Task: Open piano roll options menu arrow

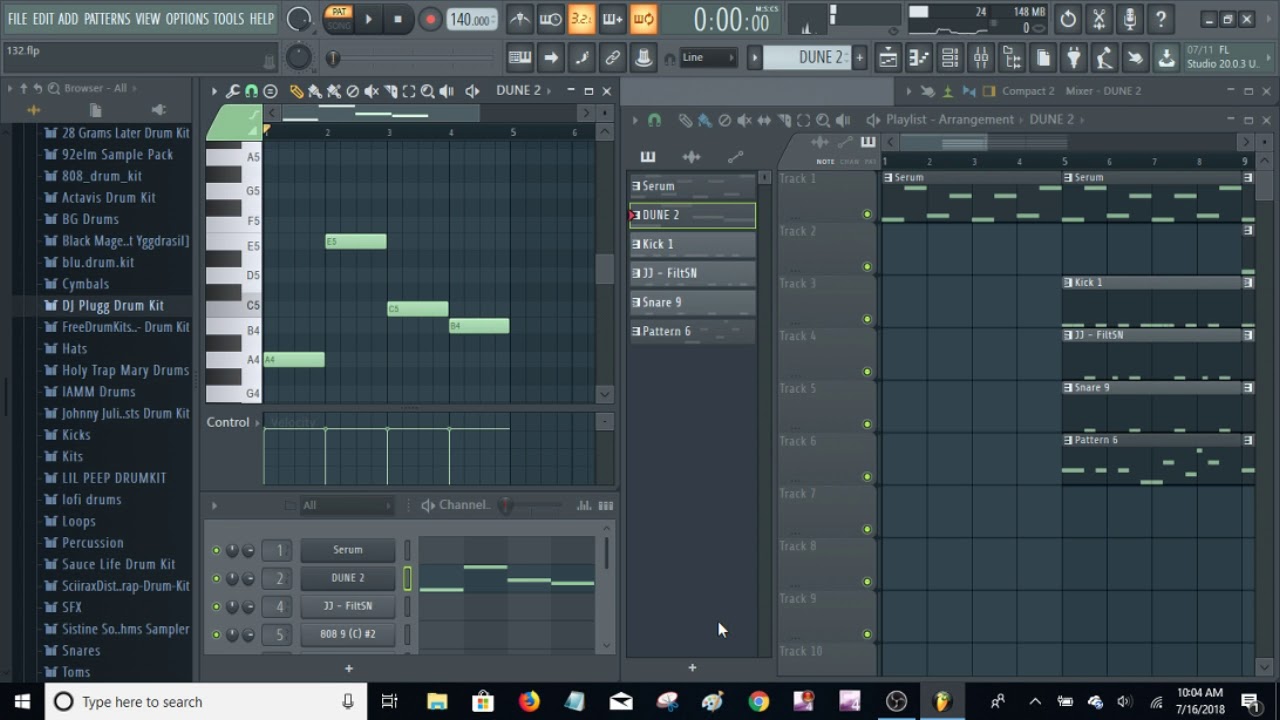Action: [x=213, y=91]
